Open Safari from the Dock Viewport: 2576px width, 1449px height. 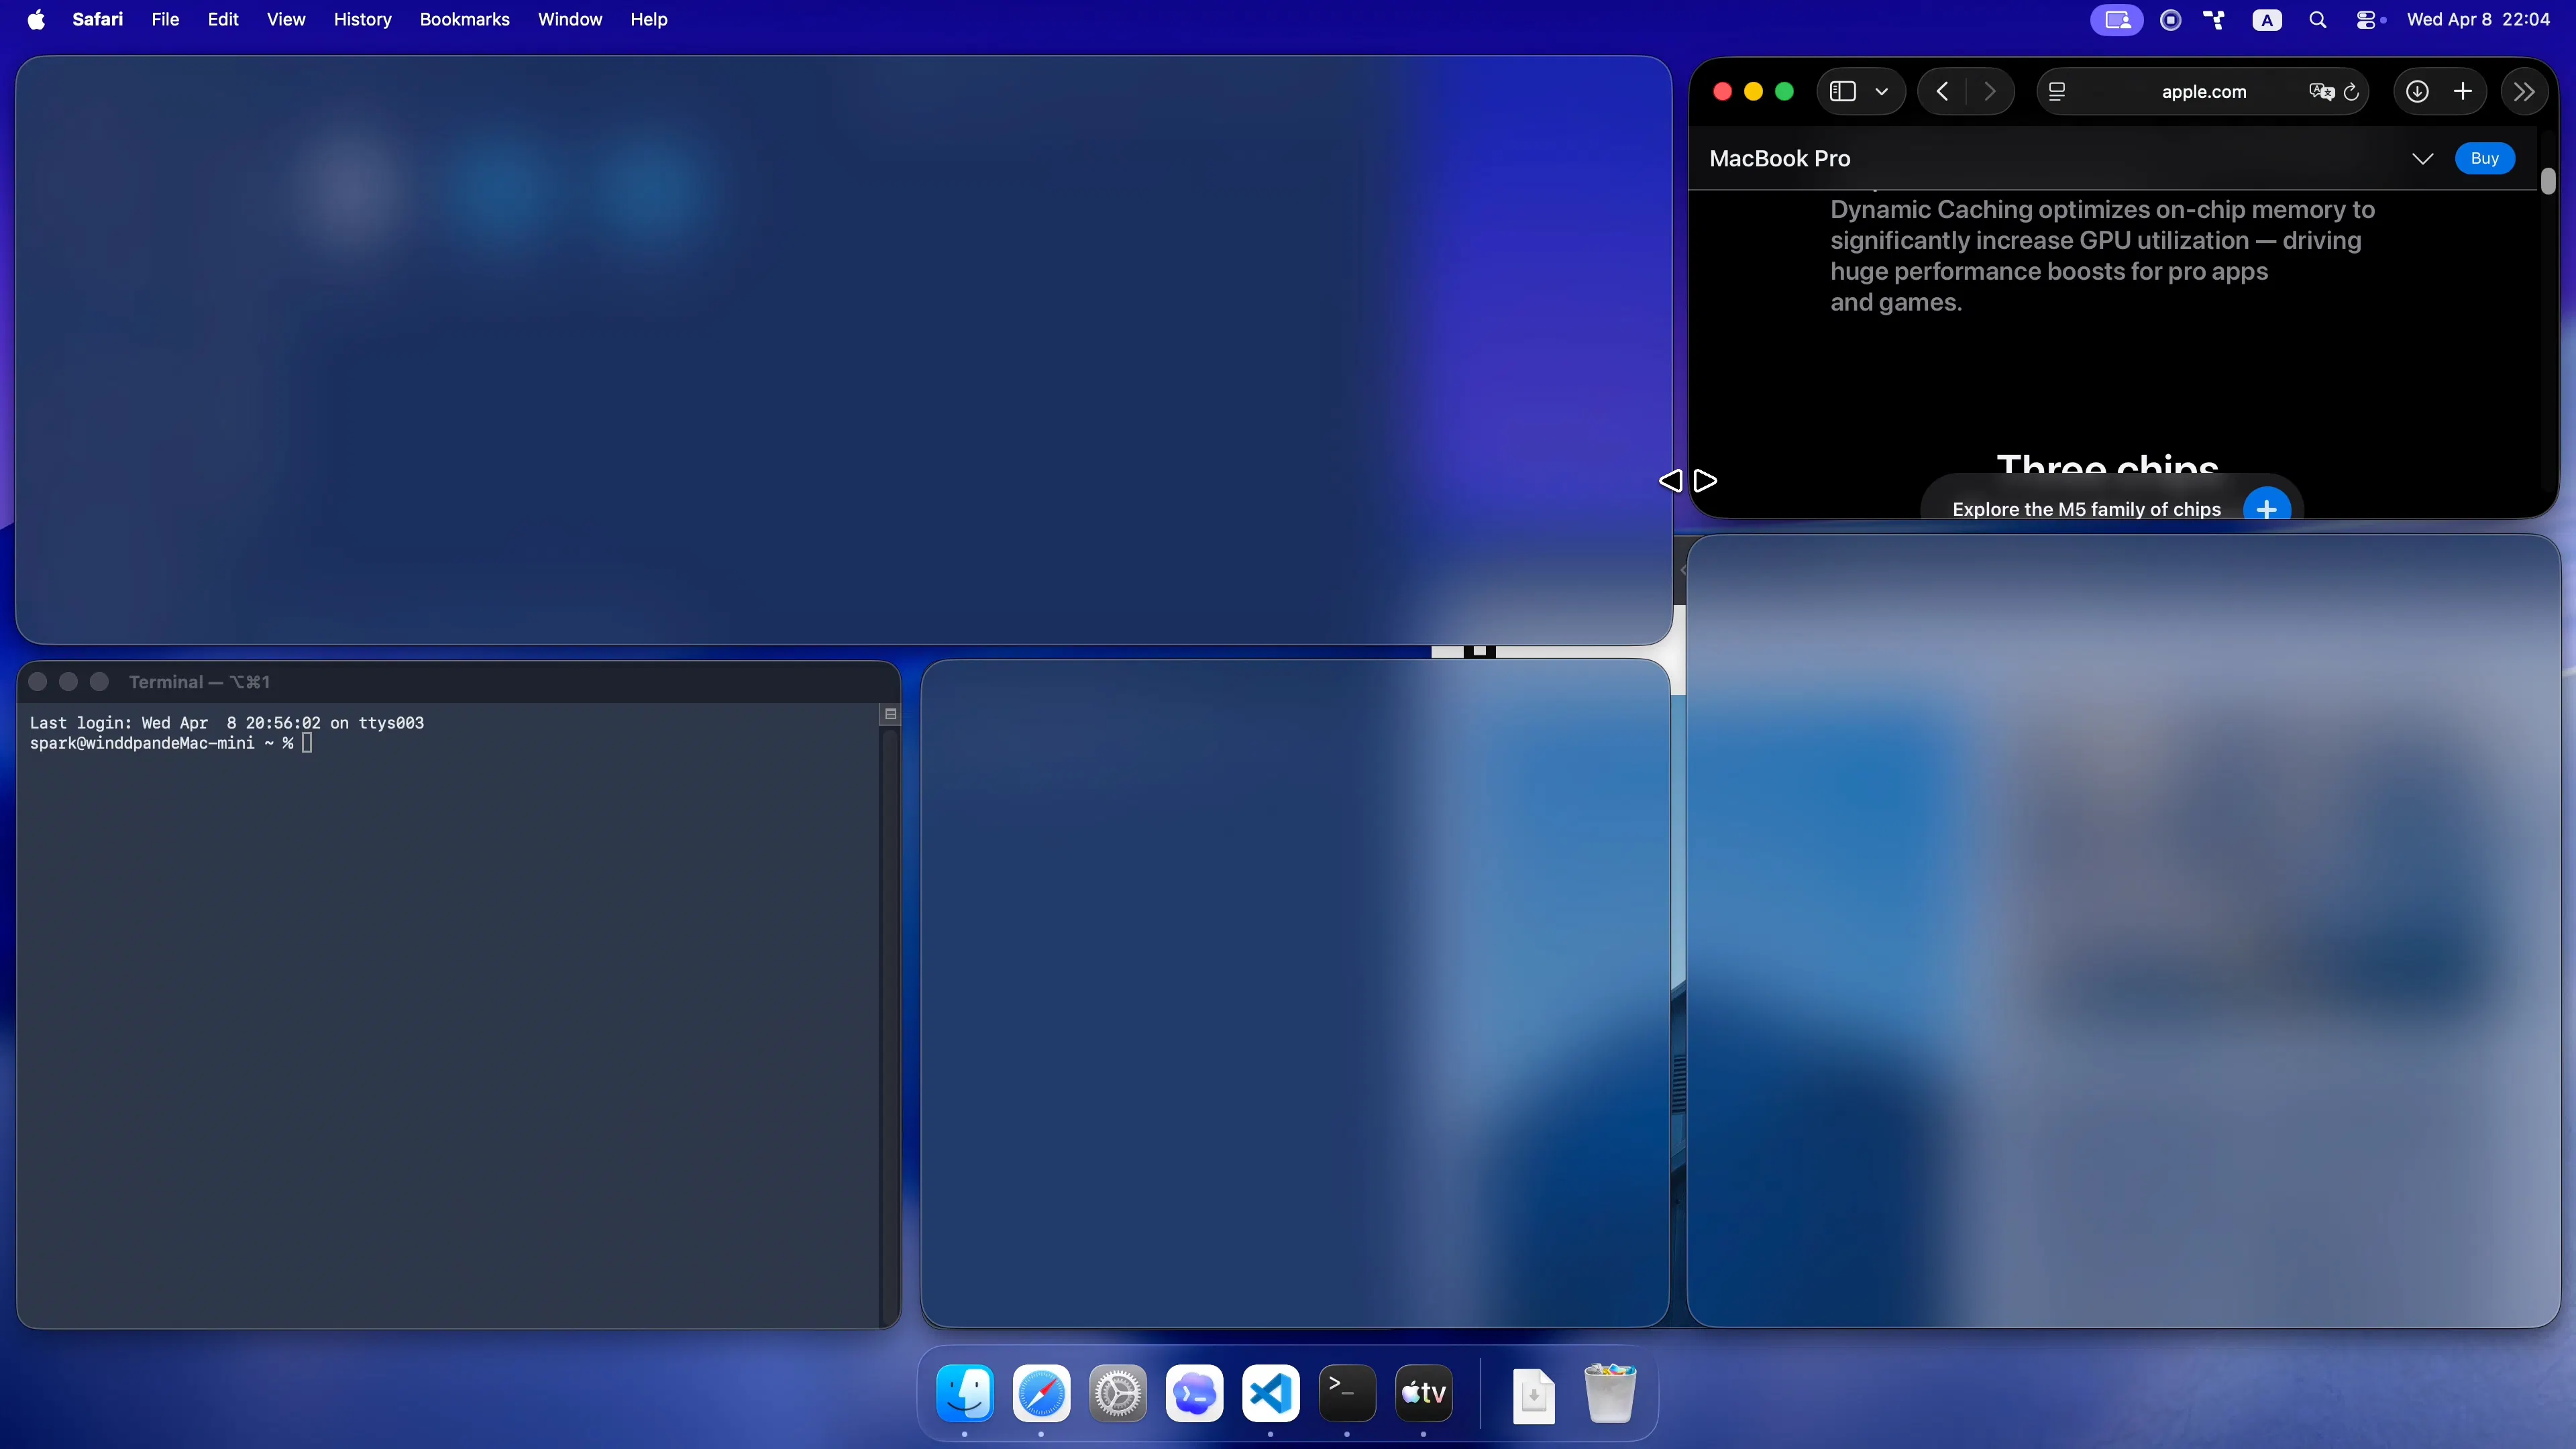pyautogui.click(x=1041, y=1393)
